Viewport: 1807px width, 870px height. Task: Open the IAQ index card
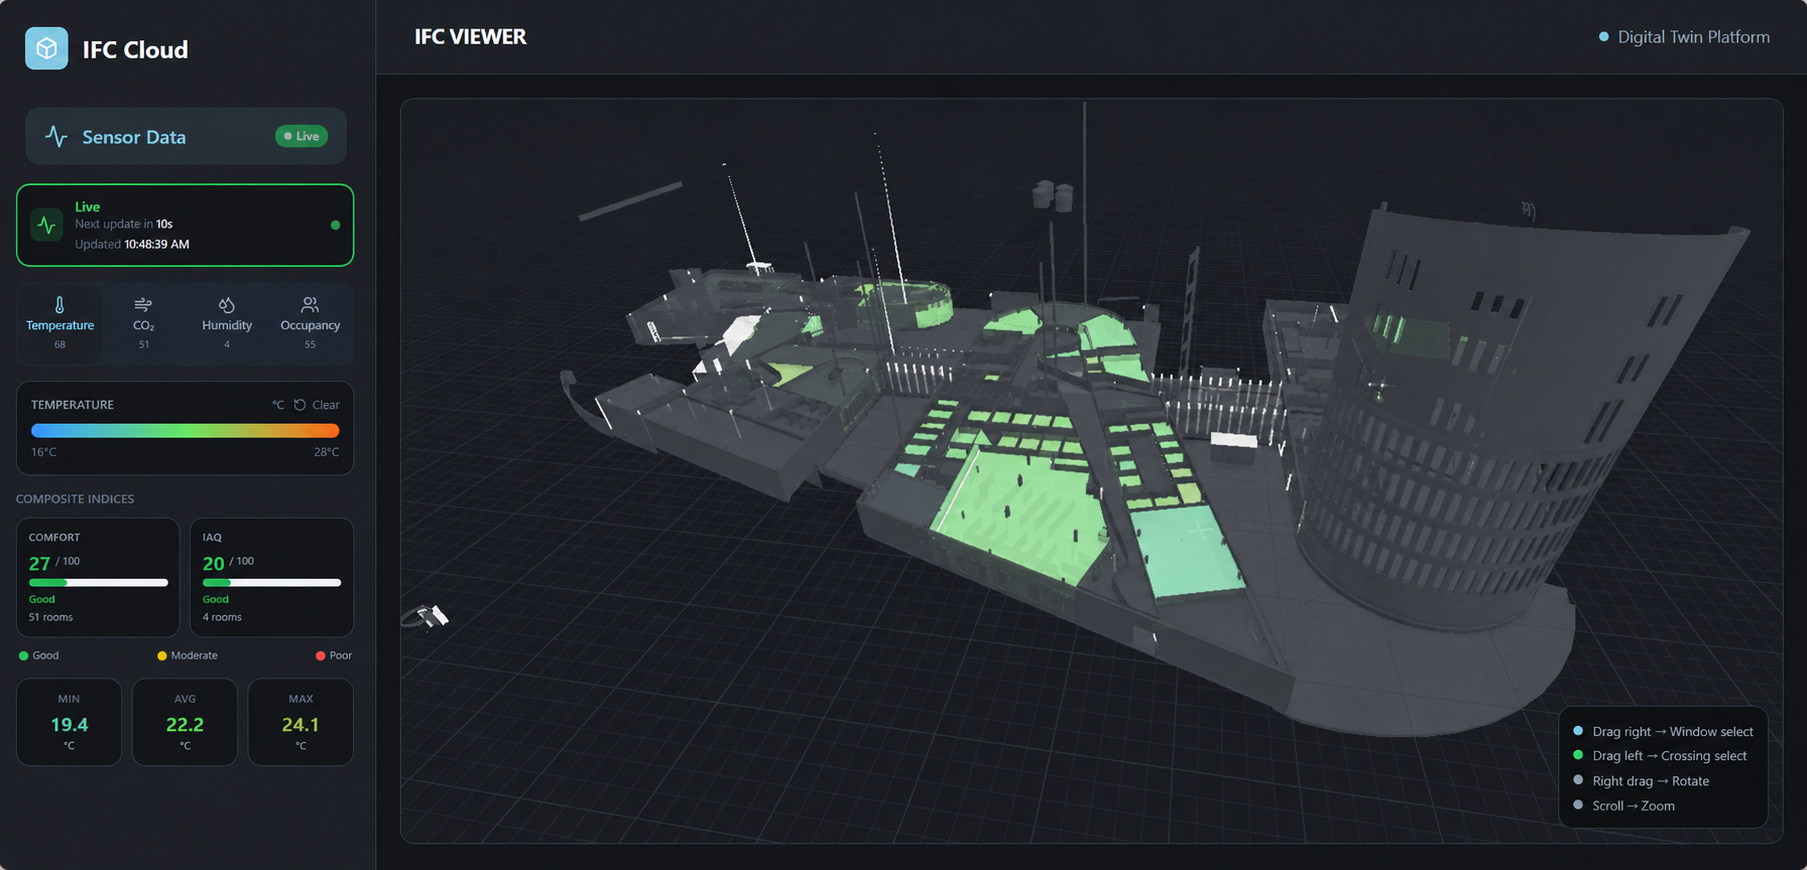click(272, 577)
